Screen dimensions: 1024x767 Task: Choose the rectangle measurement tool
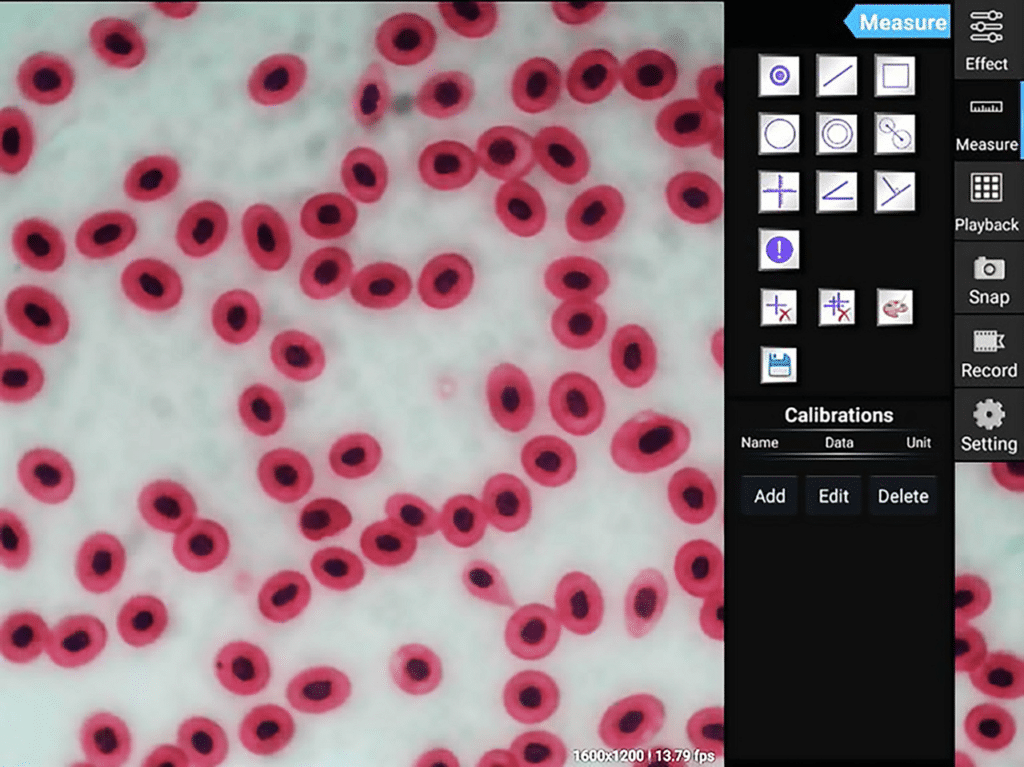click(x=894, y=76)
